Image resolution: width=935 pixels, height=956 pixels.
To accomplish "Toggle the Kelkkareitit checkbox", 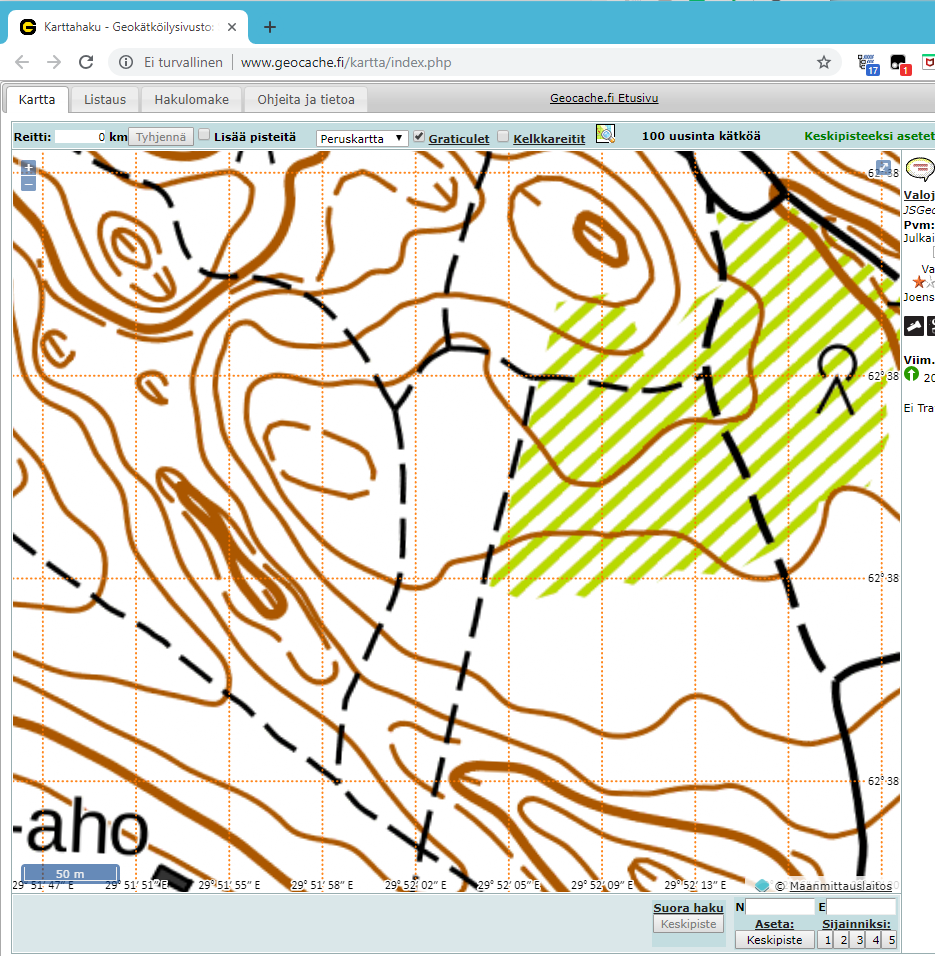I will coord(503,137).
